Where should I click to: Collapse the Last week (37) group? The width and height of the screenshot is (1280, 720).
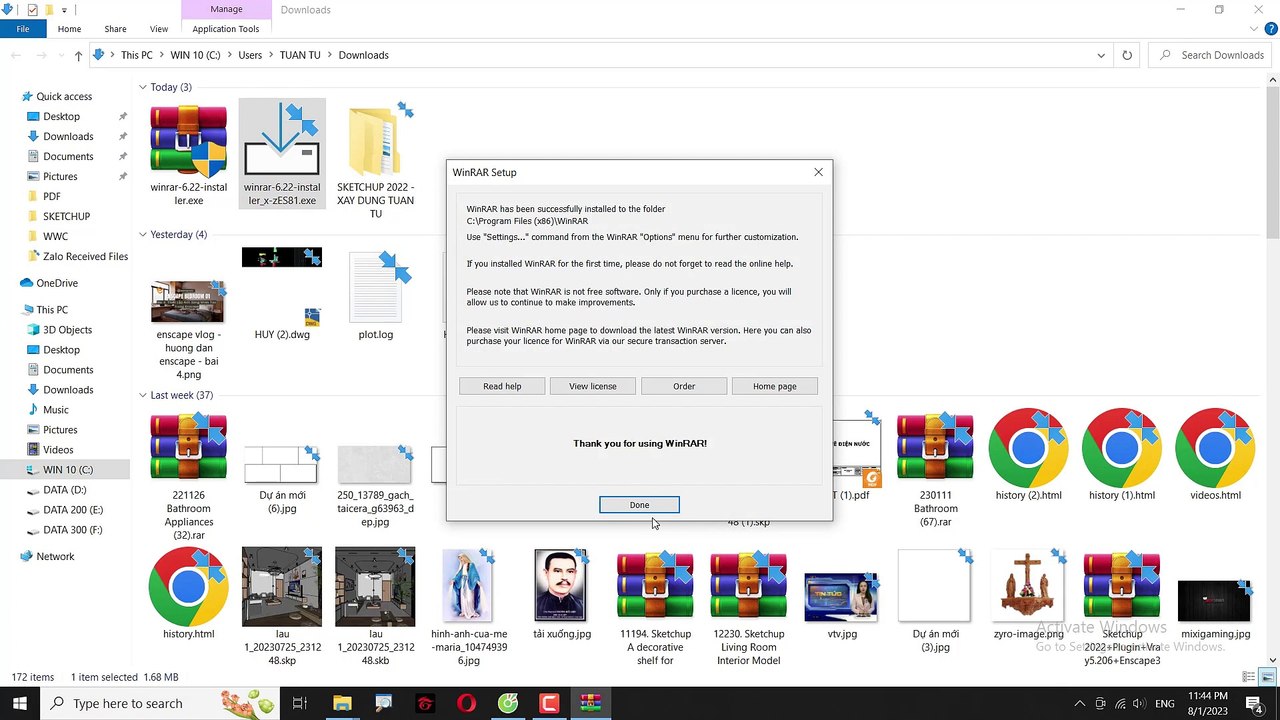143,395
